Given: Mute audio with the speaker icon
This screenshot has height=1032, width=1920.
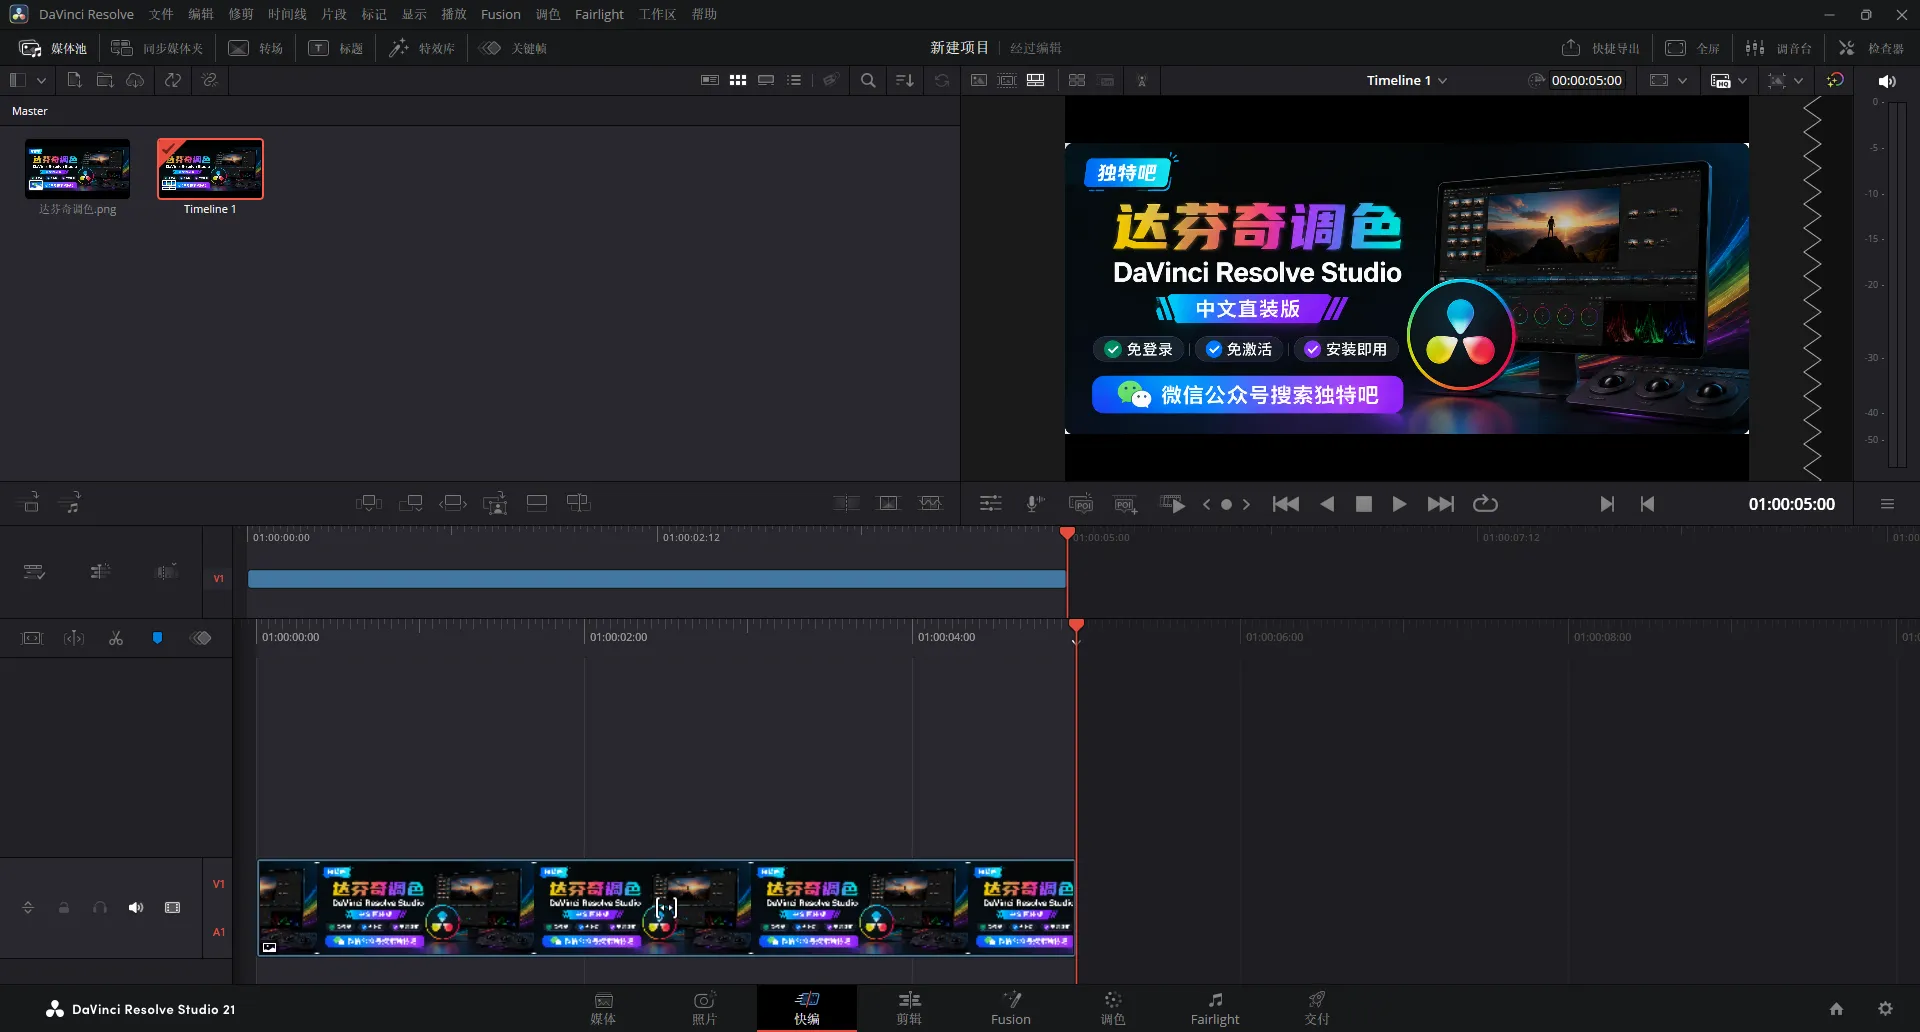Looking at the screenshot, I should click(x=1887, y=81).
